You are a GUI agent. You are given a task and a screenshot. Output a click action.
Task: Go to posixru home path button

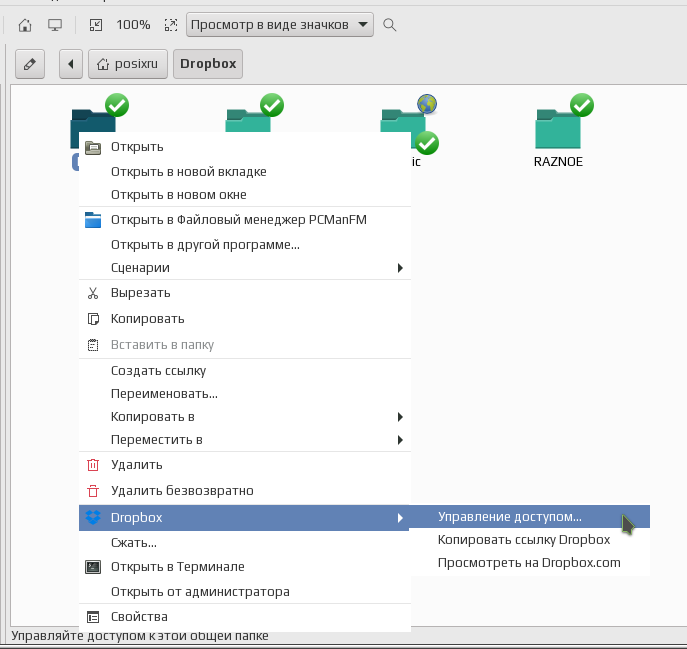[128, 64]
